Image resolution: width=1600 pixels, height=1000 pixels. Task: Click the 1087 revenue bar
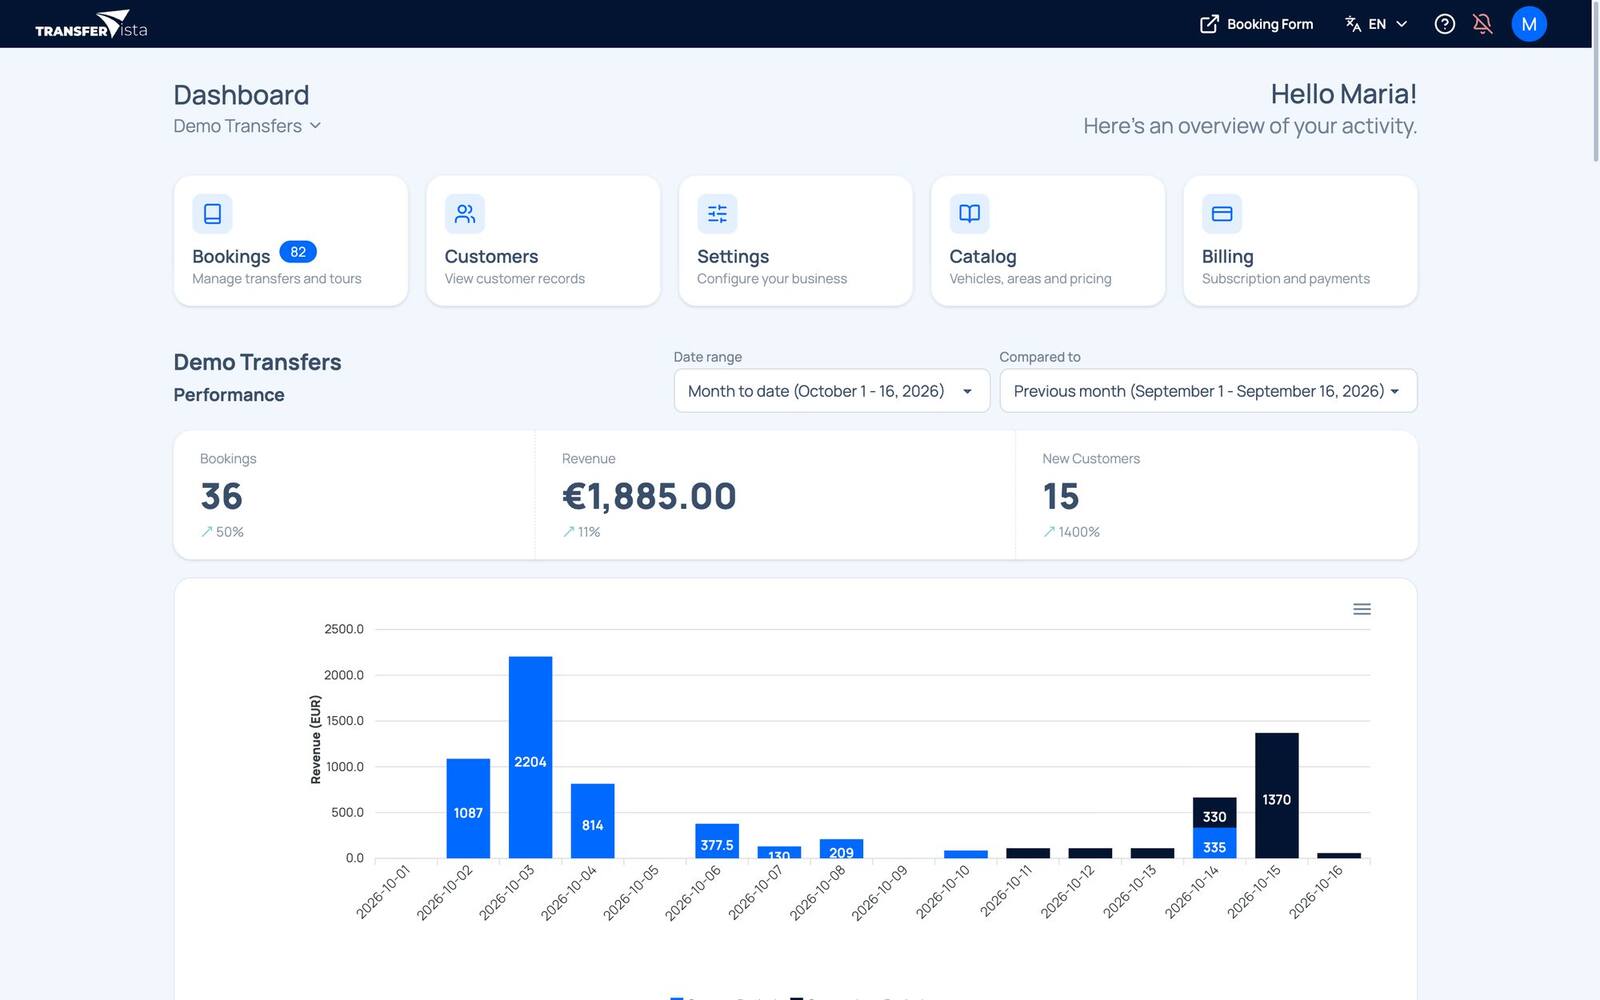coord(468,808)
